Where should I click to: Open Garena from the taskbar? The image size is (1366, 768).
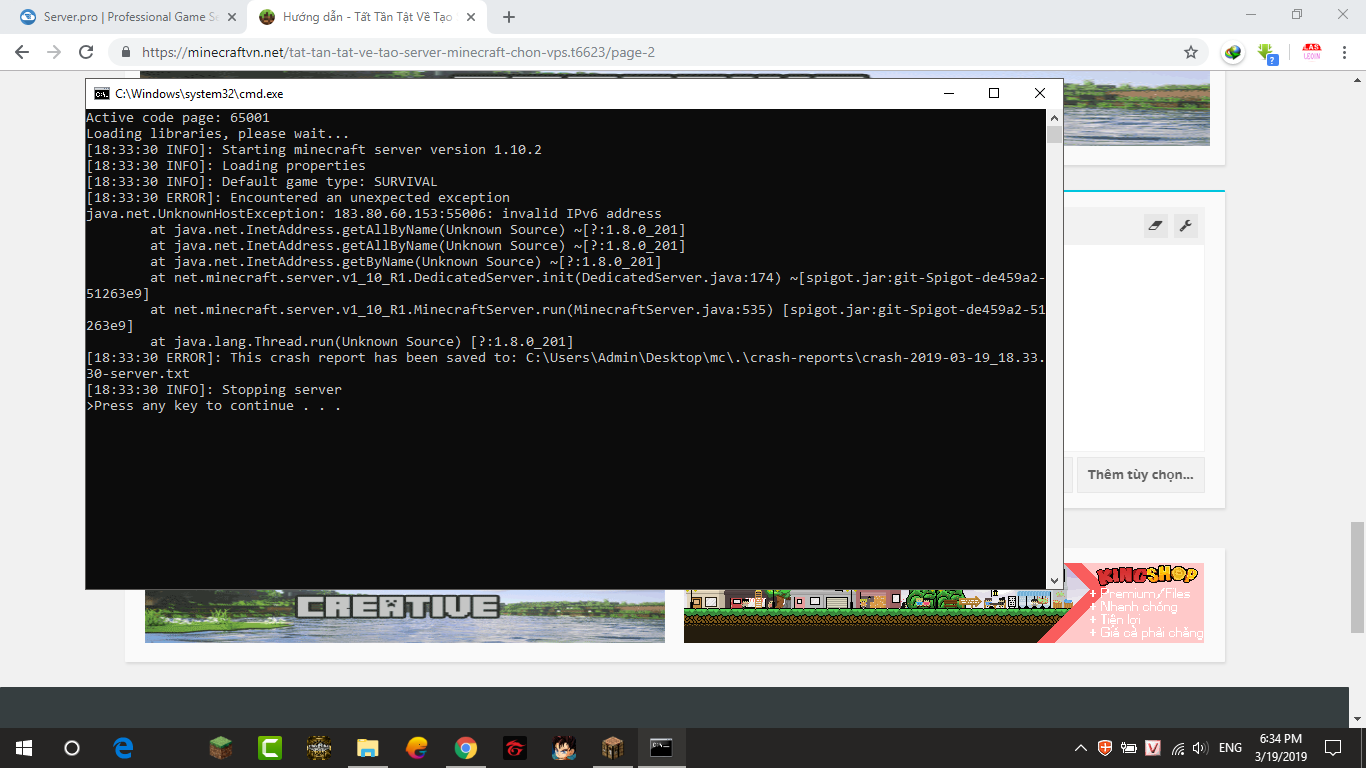coord(514,747)
